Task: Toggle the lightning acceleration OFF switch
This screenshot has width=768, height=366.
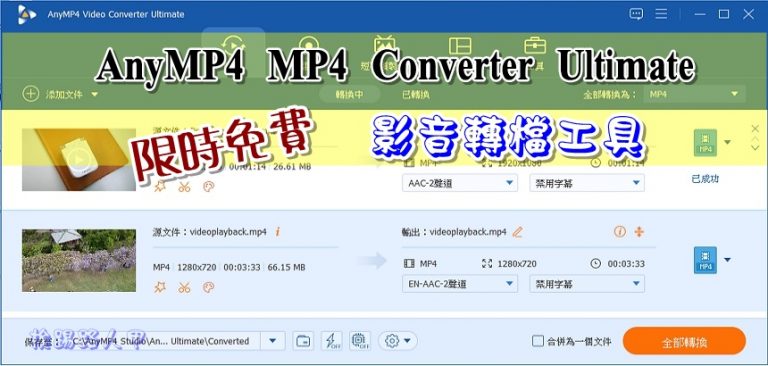Action: (x=332, y=341)
